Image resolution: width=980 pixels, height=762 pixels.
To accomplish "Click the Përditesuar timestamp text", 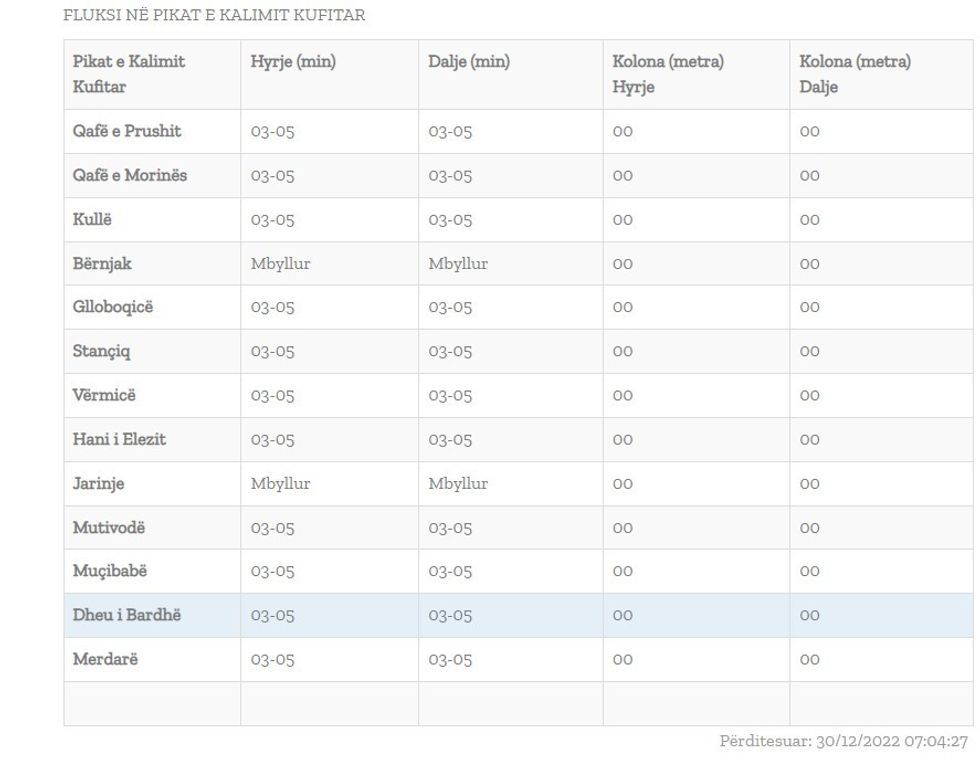I will point(843,742).
